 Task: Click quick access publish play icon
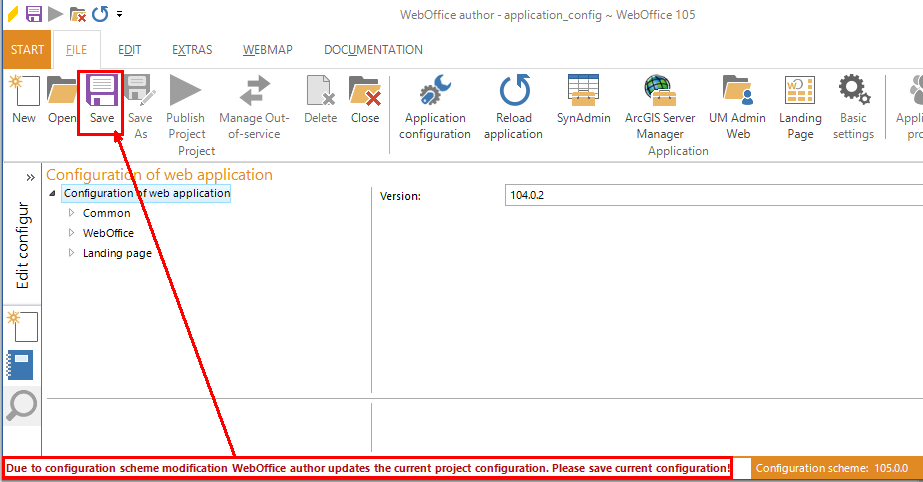(55, 14)
